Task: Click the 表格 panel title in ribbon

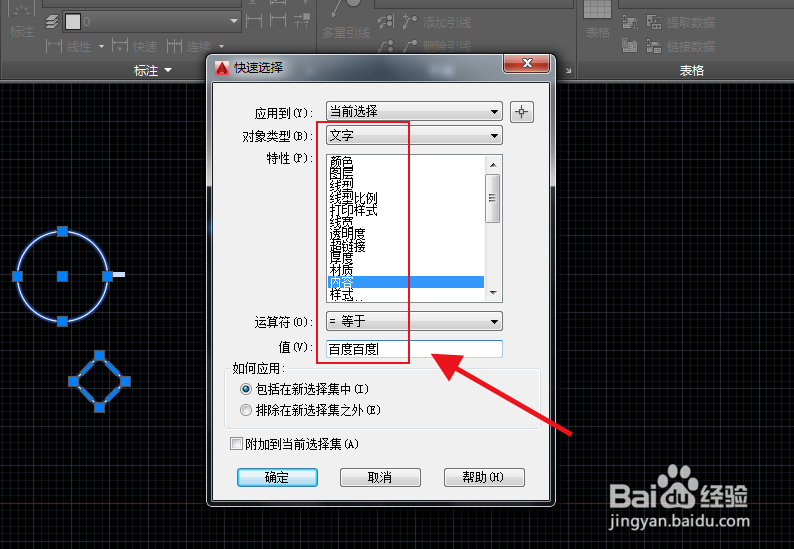Action: pos(691,70)
